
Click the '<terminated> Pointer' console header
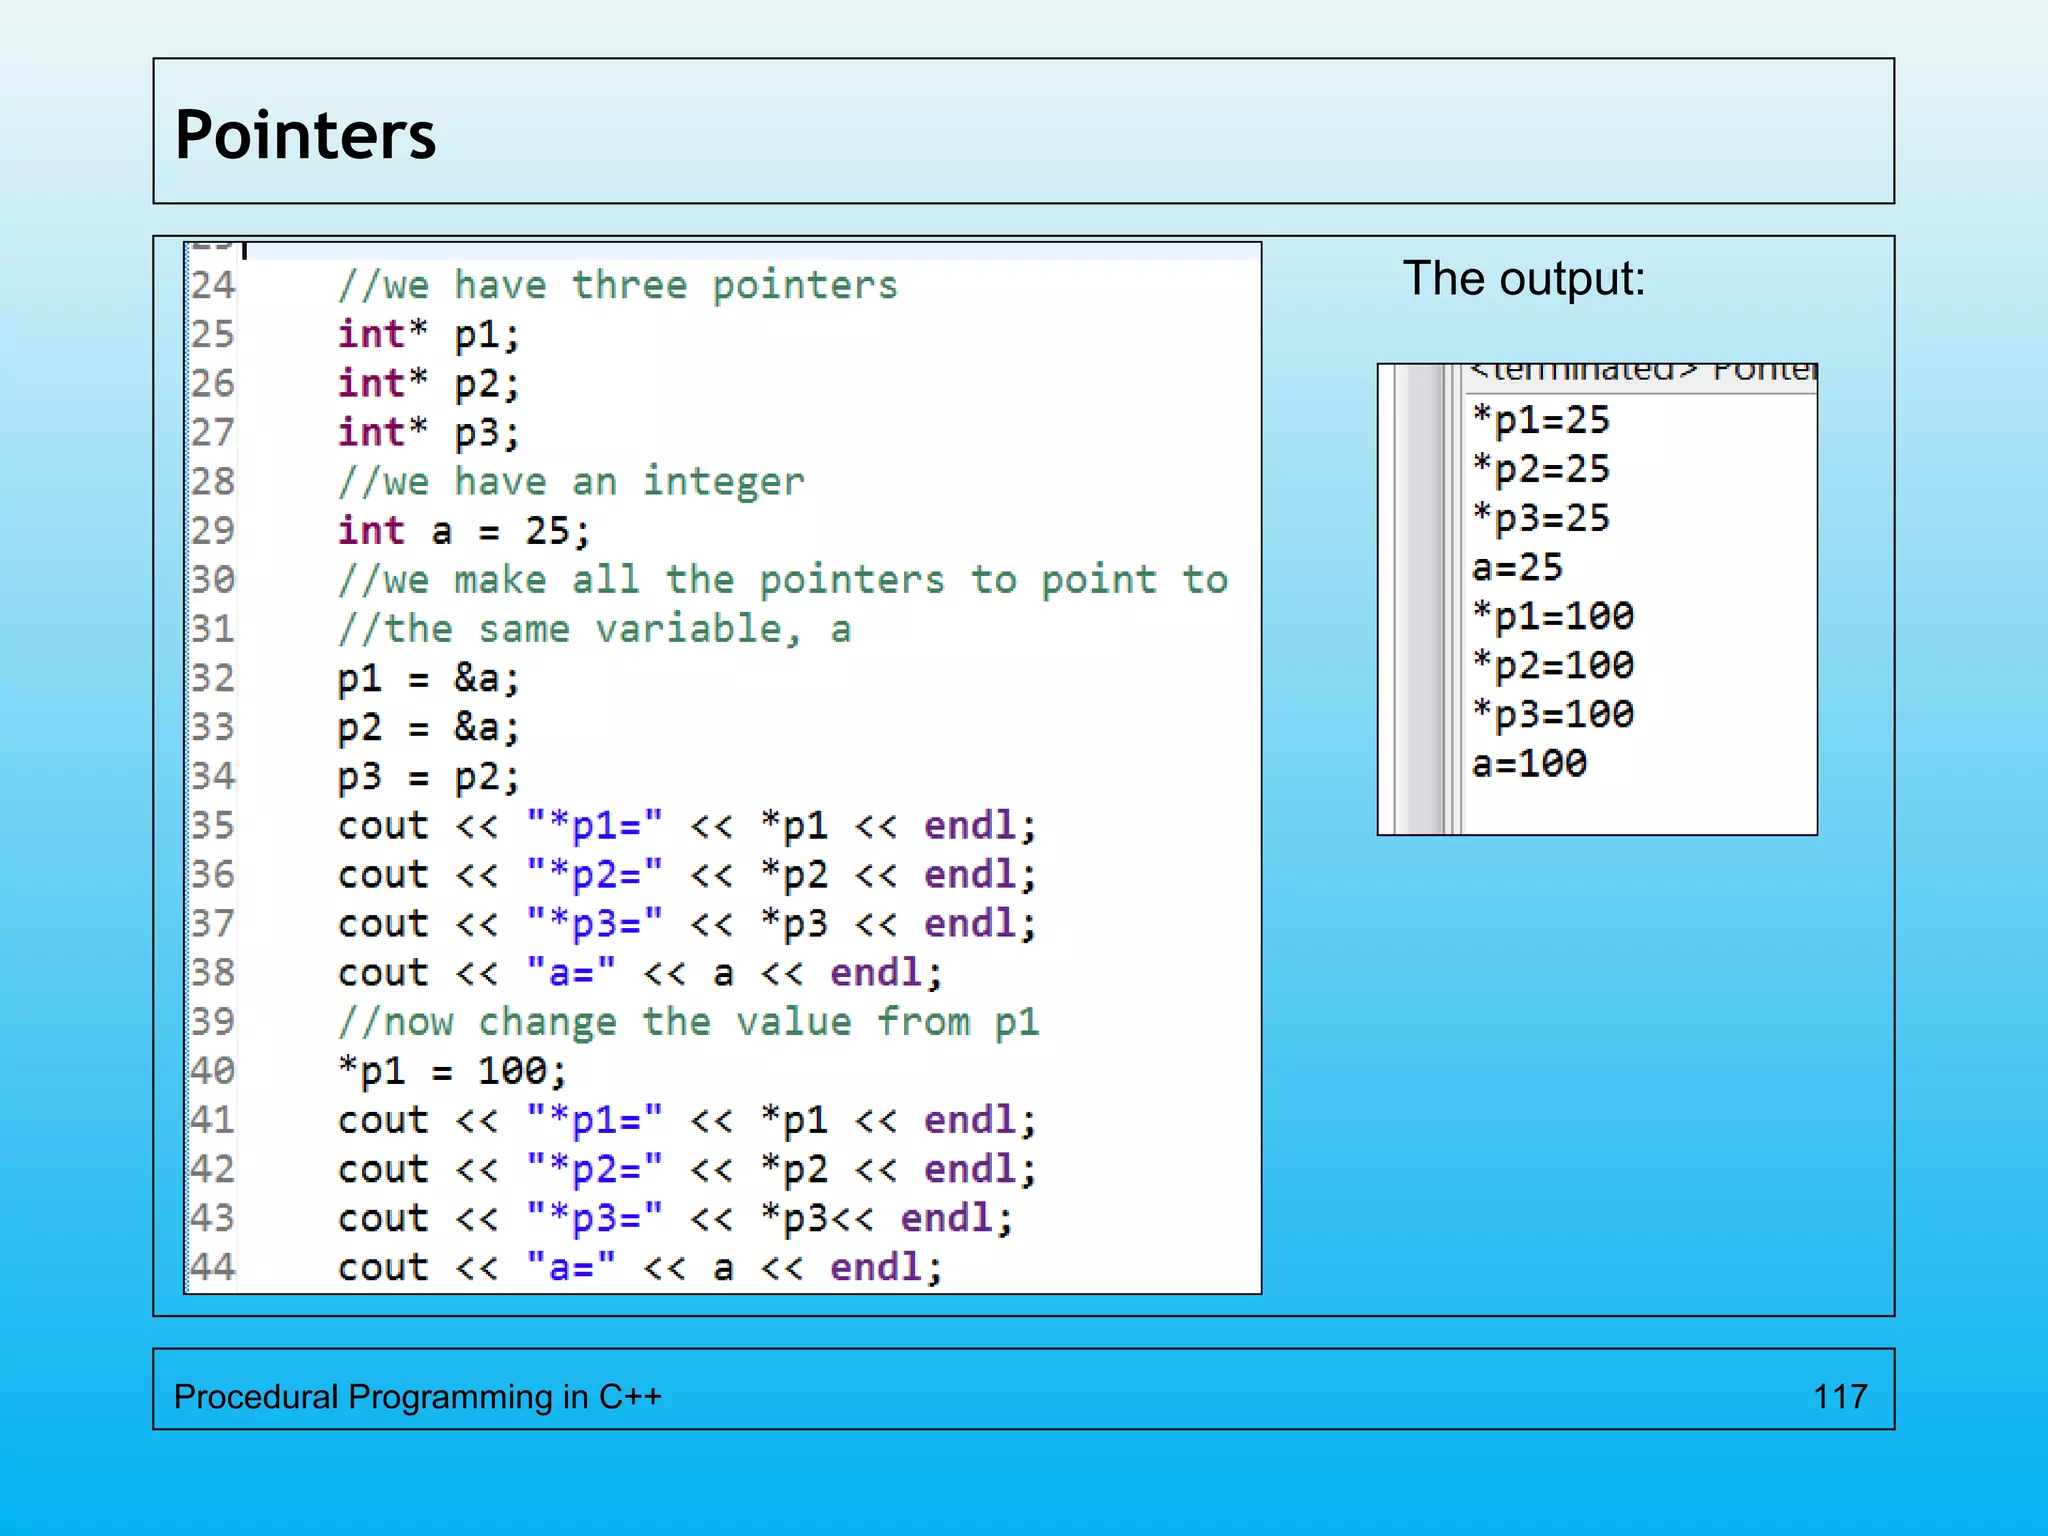tap(1642, 372)
